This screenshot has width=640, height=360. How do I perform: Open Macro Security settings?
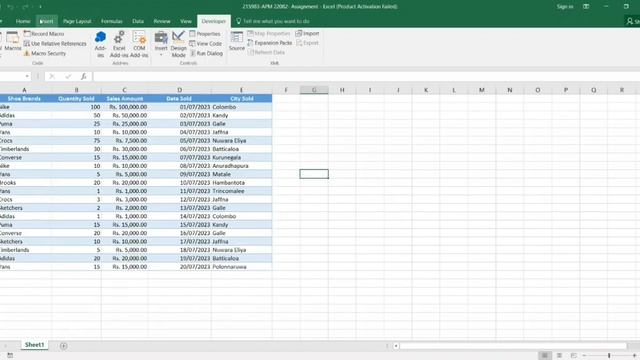click(44, 53)
